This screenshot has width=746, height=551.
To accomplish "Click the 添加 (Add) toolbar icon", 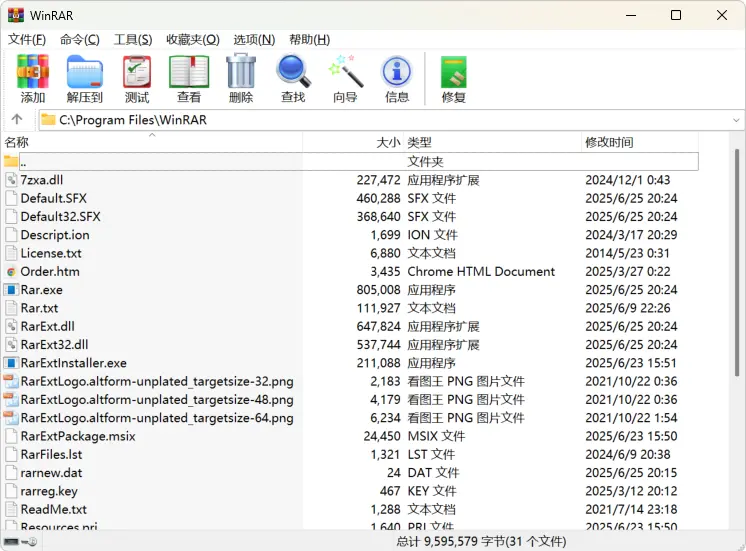I will 32,71.
